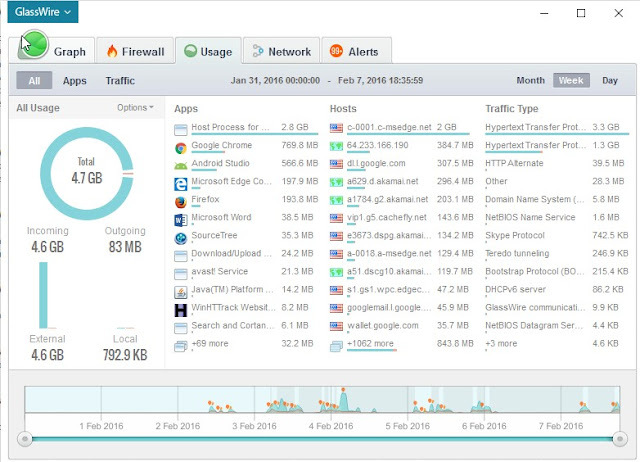Image resolution: width=640 pixels, height=462 pixels.
Task: Click the a629.d.akamai.net host icon
Action: coord(336,182)
